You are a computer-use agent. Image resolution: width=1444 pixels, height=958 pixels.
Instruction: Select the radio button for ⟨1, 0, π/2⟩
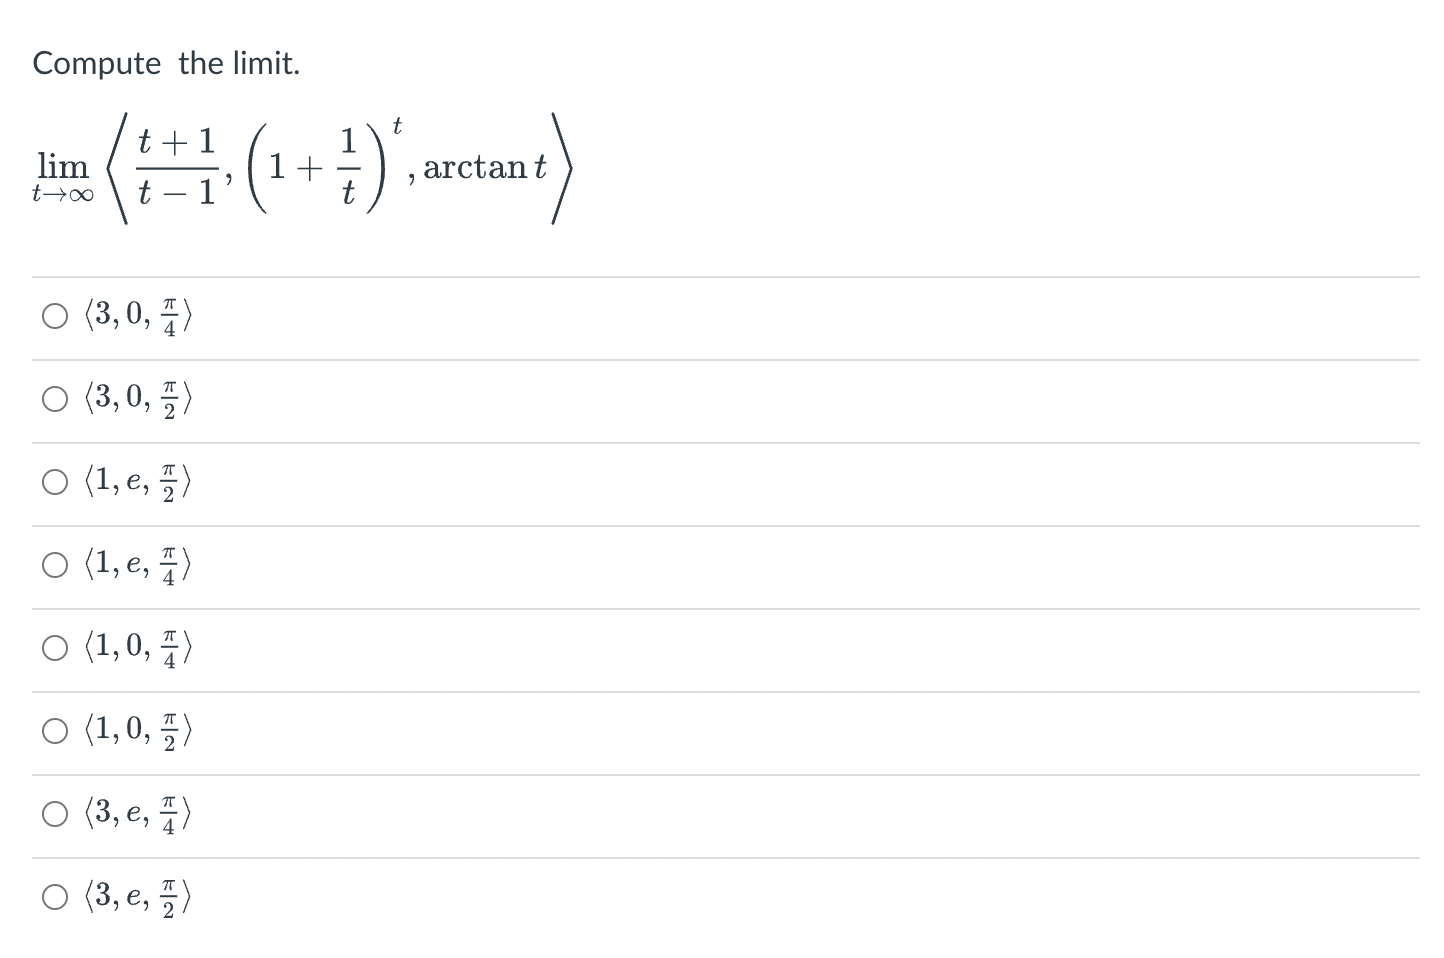pyautogui.click(x=55, y=730)
